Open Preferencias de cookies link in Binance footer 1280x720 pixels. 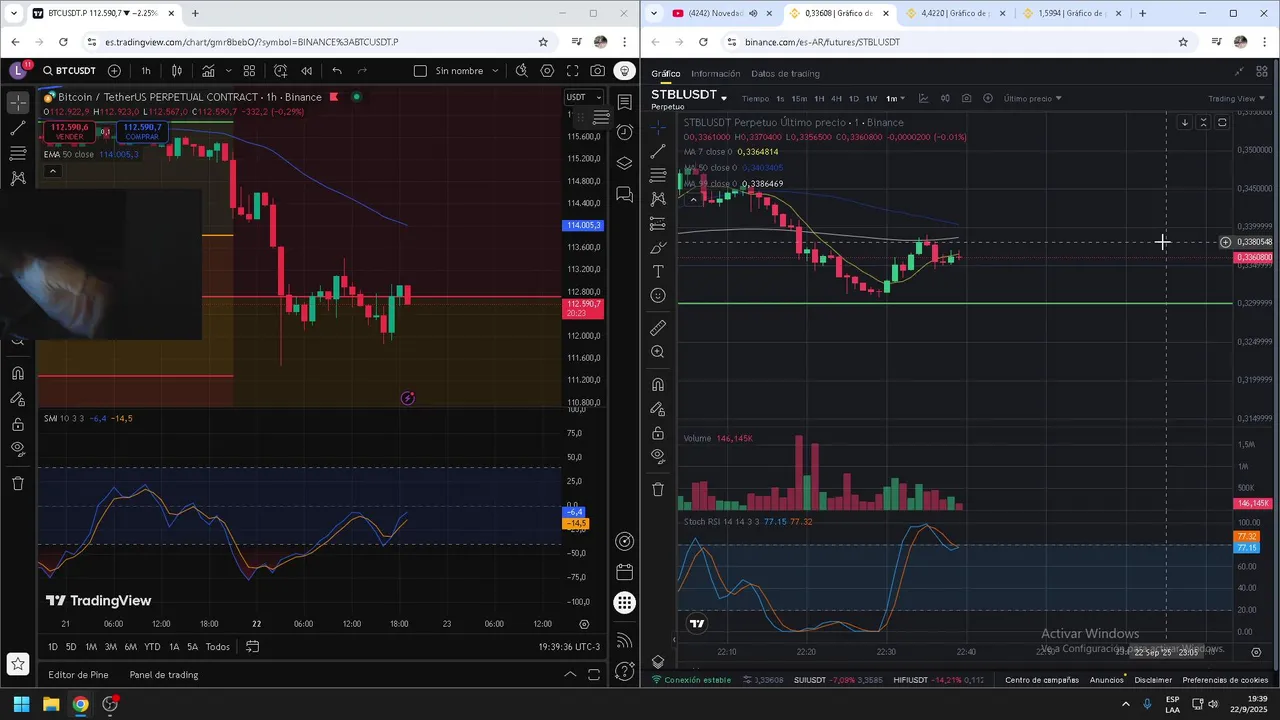point(1225,680)
